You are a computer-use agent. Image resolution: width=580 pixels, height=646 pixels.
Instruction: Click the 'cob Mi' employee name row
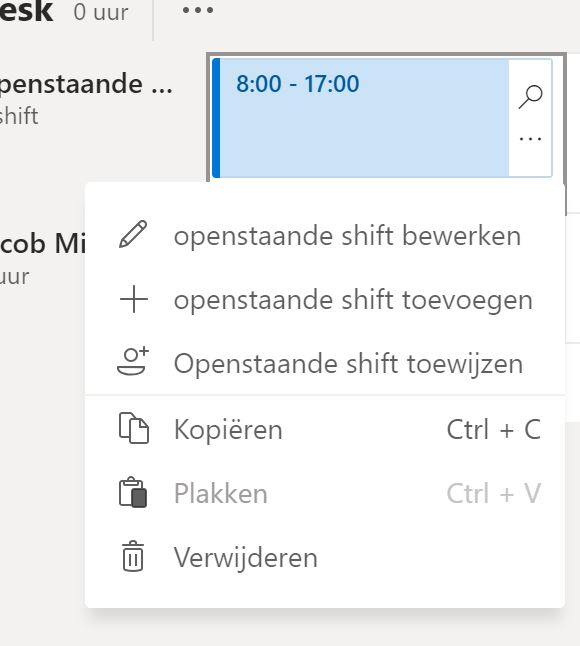43,243
